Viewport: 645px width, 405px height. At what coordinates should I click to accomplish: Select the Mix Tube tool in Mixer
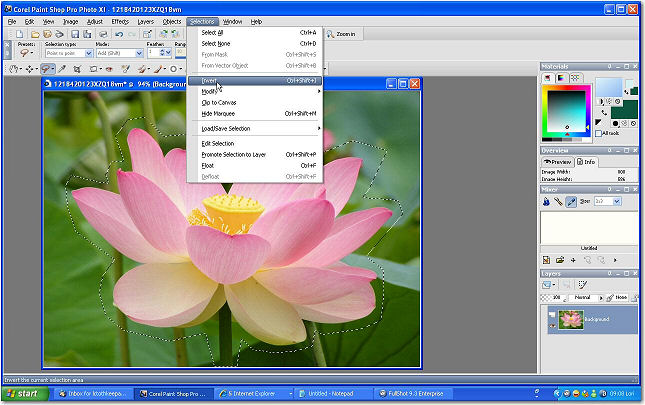546,201
